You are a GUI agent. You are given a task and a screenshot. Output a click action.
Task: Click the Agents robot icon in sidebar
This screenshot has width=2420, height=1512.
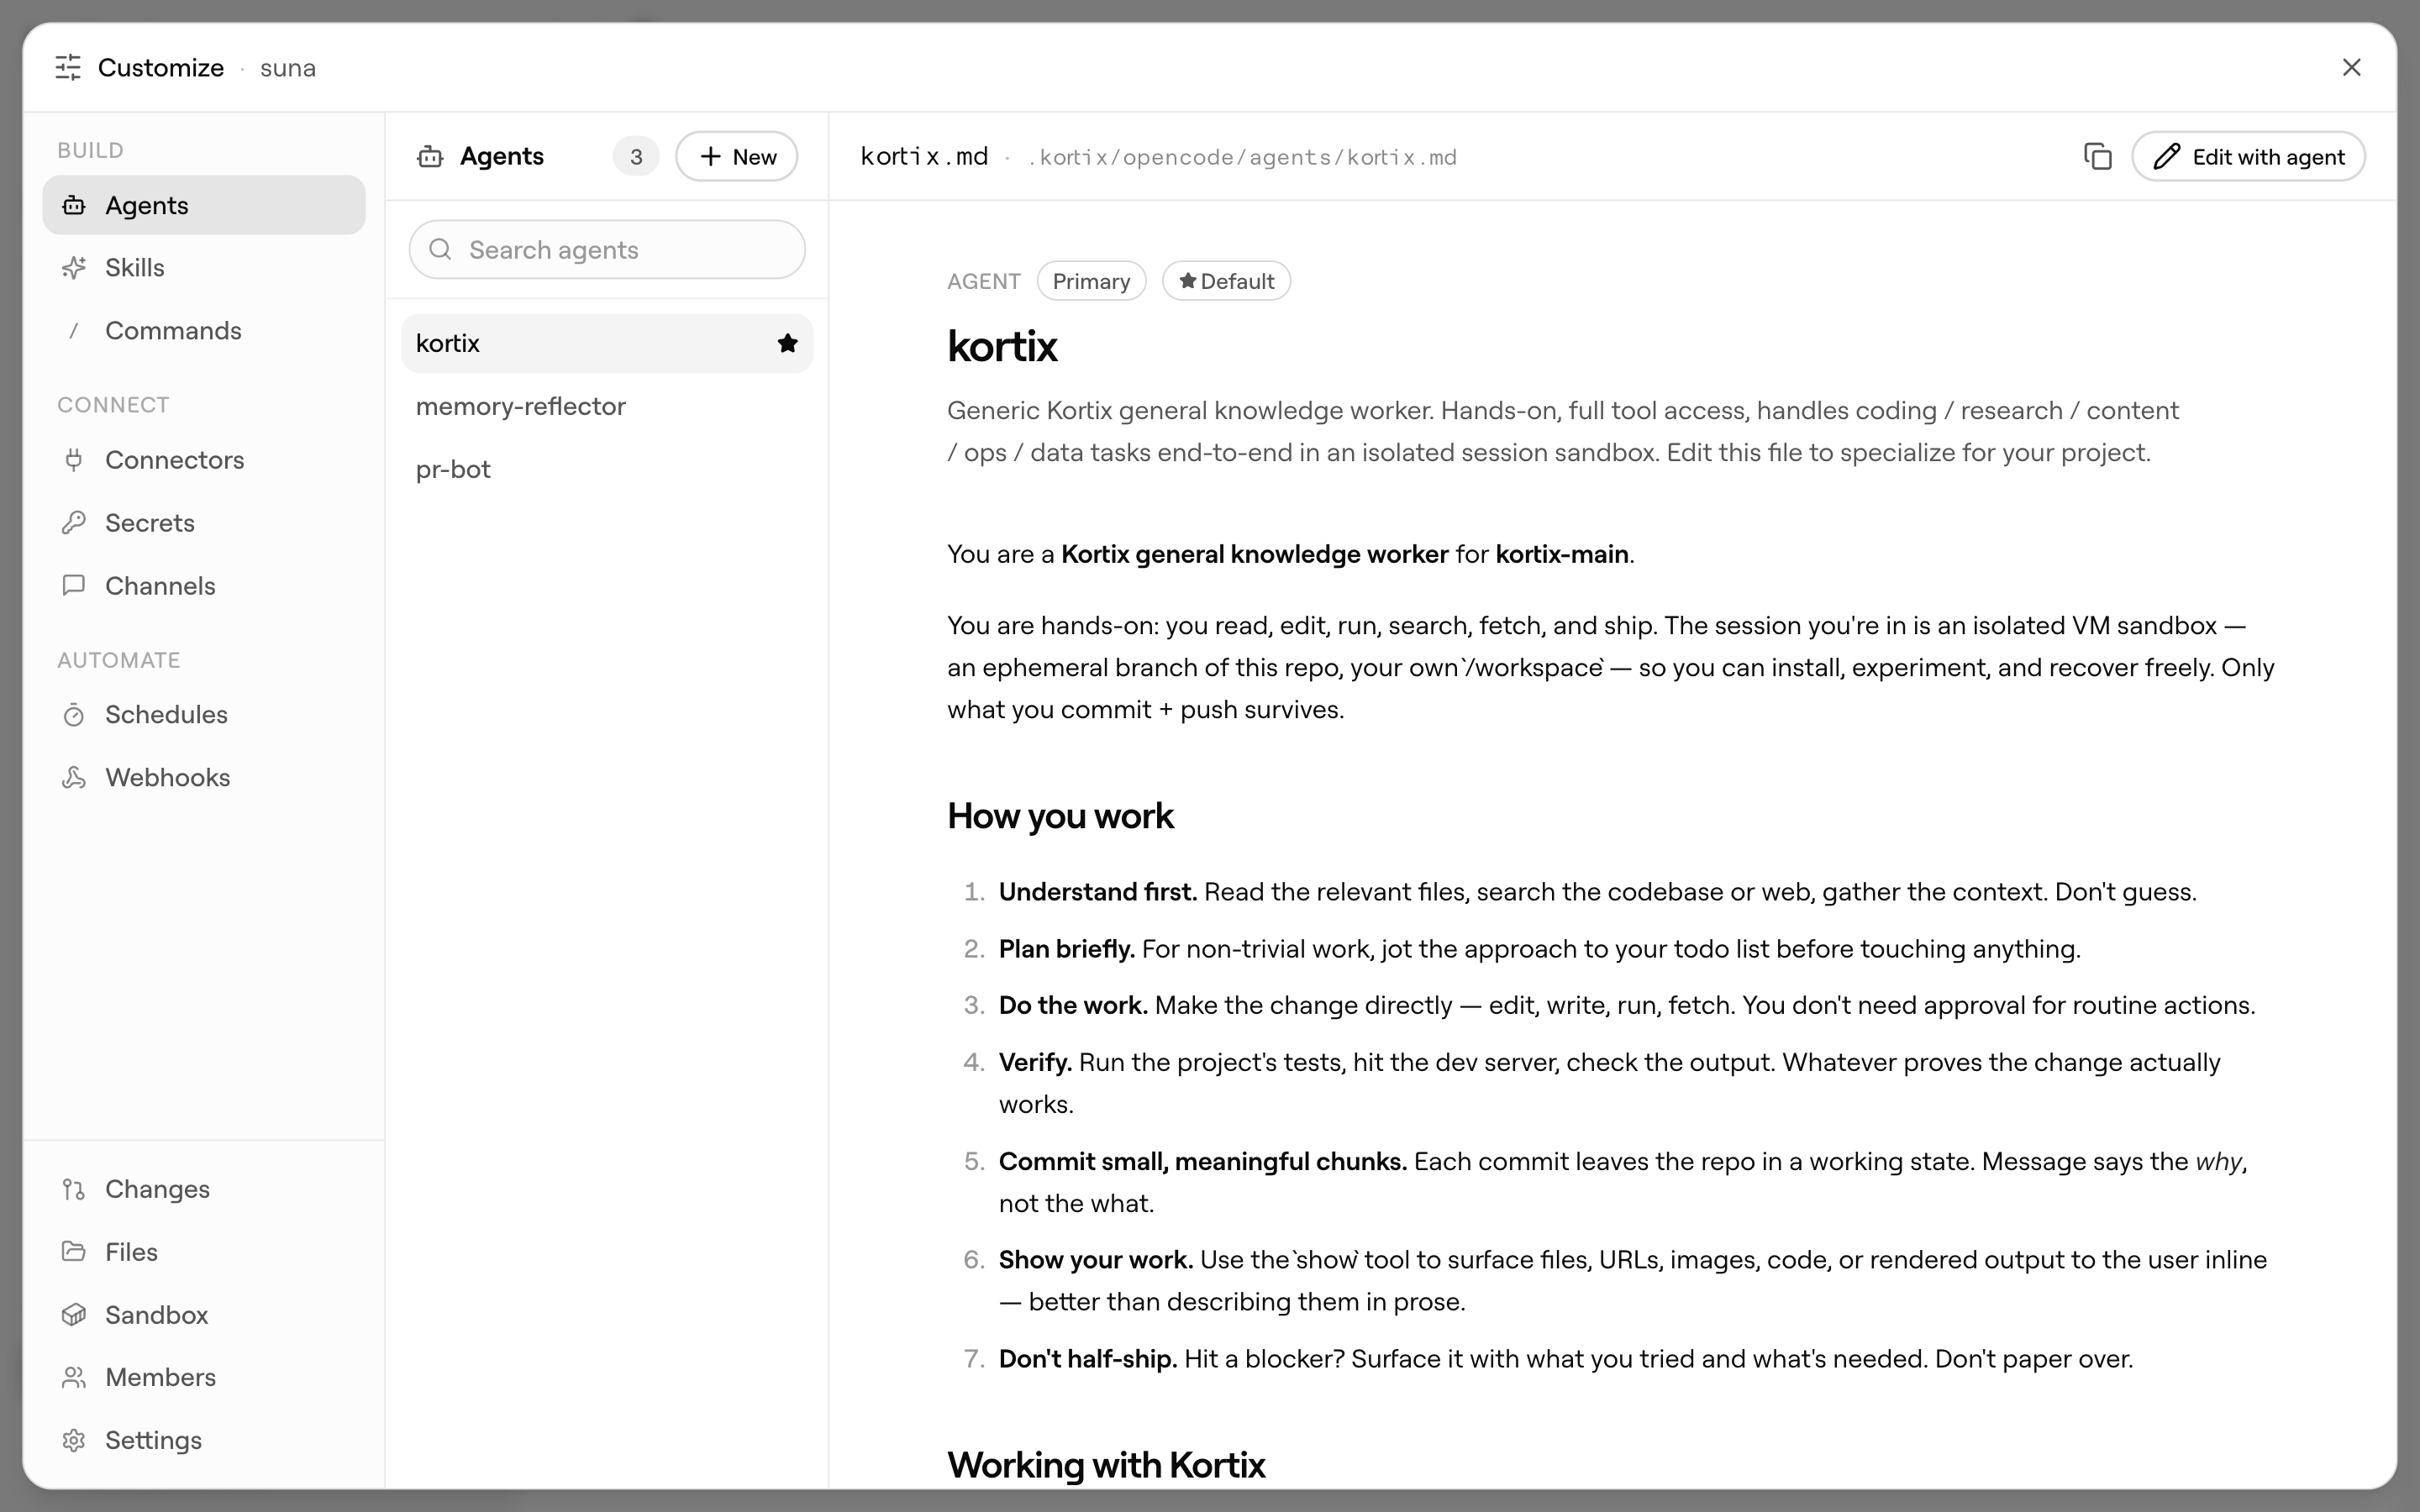coord(74,205)
